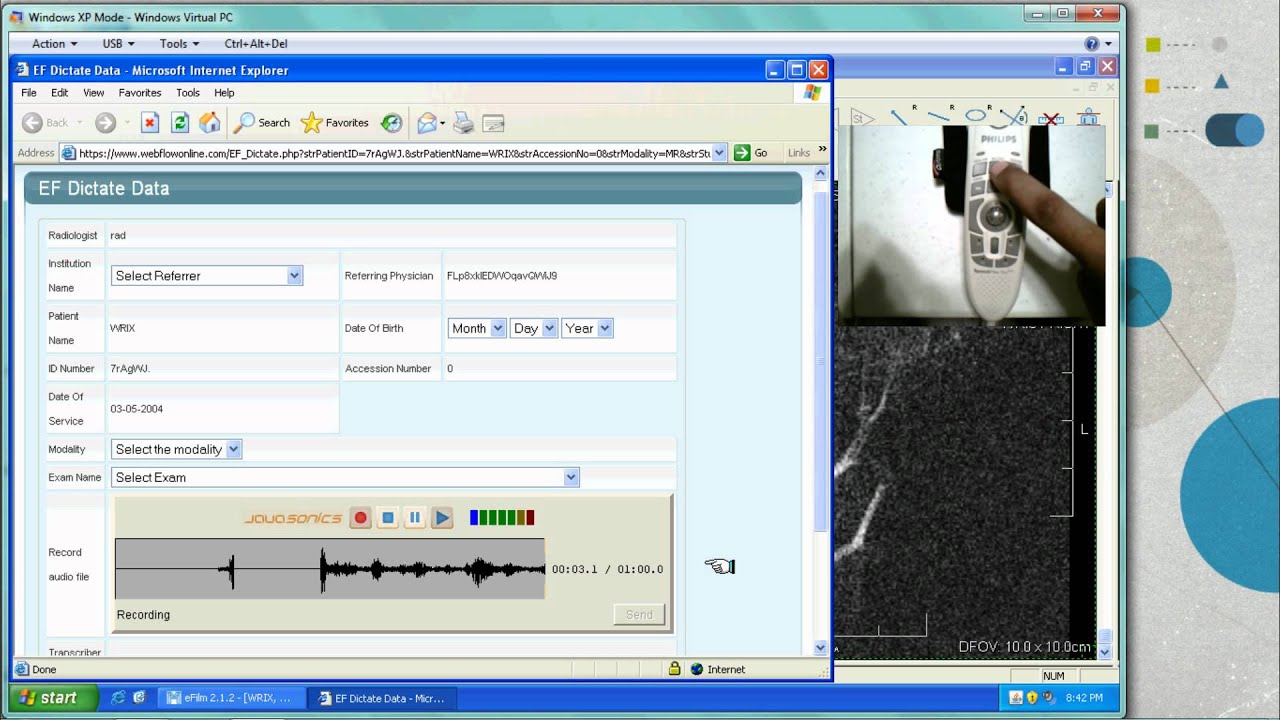1280x720 pixels.
Task: Click the Forward arrow in the IE toolbar
Action: [105, 123]
